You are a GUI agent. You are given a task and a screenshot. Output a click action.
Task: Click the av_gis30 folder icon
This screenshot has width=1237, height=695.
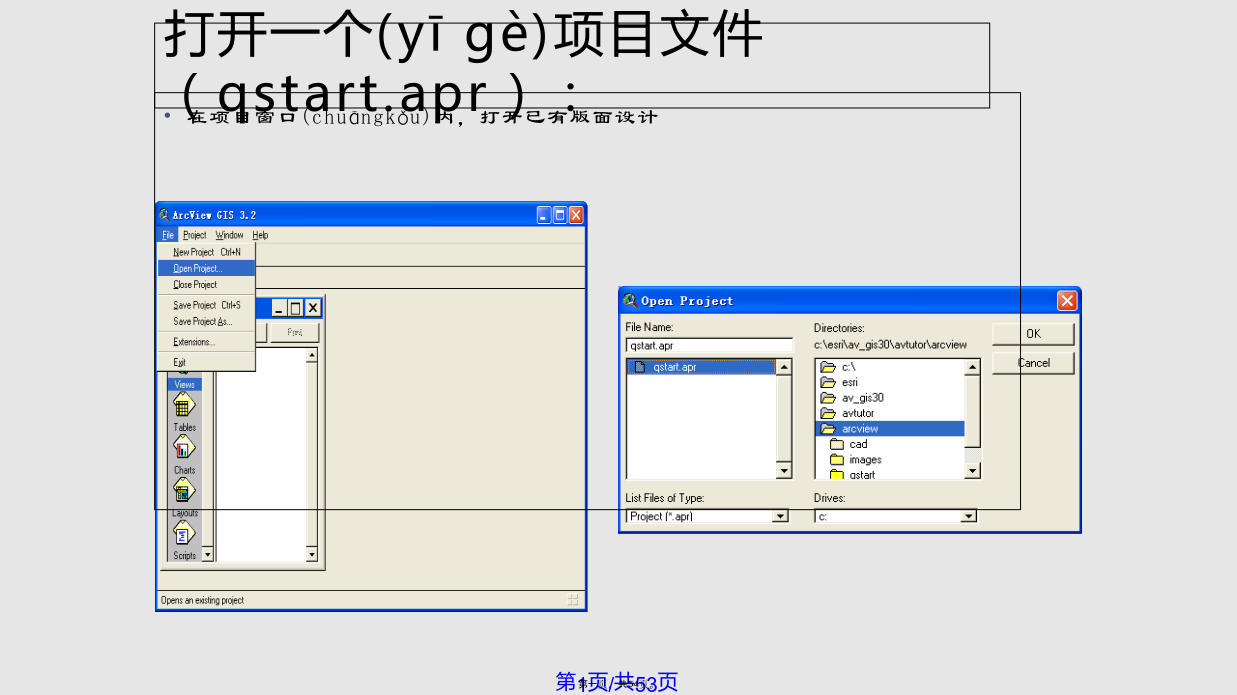click(x=828, y=398)
